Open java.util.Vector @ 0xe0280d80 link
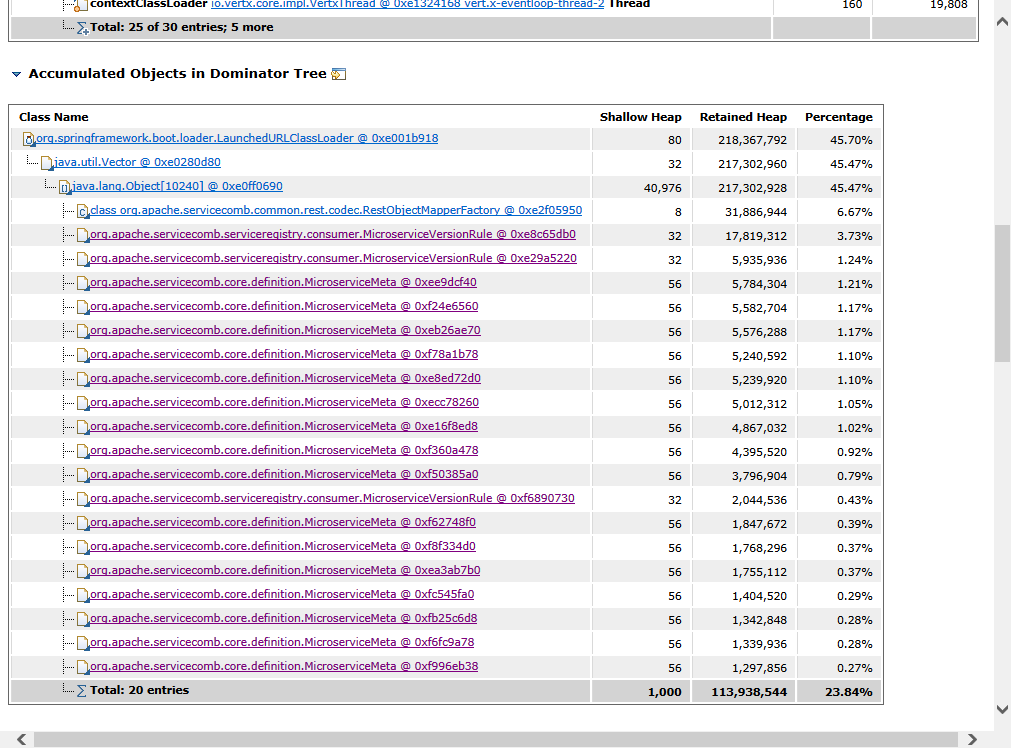Screen dimensions: 1011x748 tap(137, 162)
